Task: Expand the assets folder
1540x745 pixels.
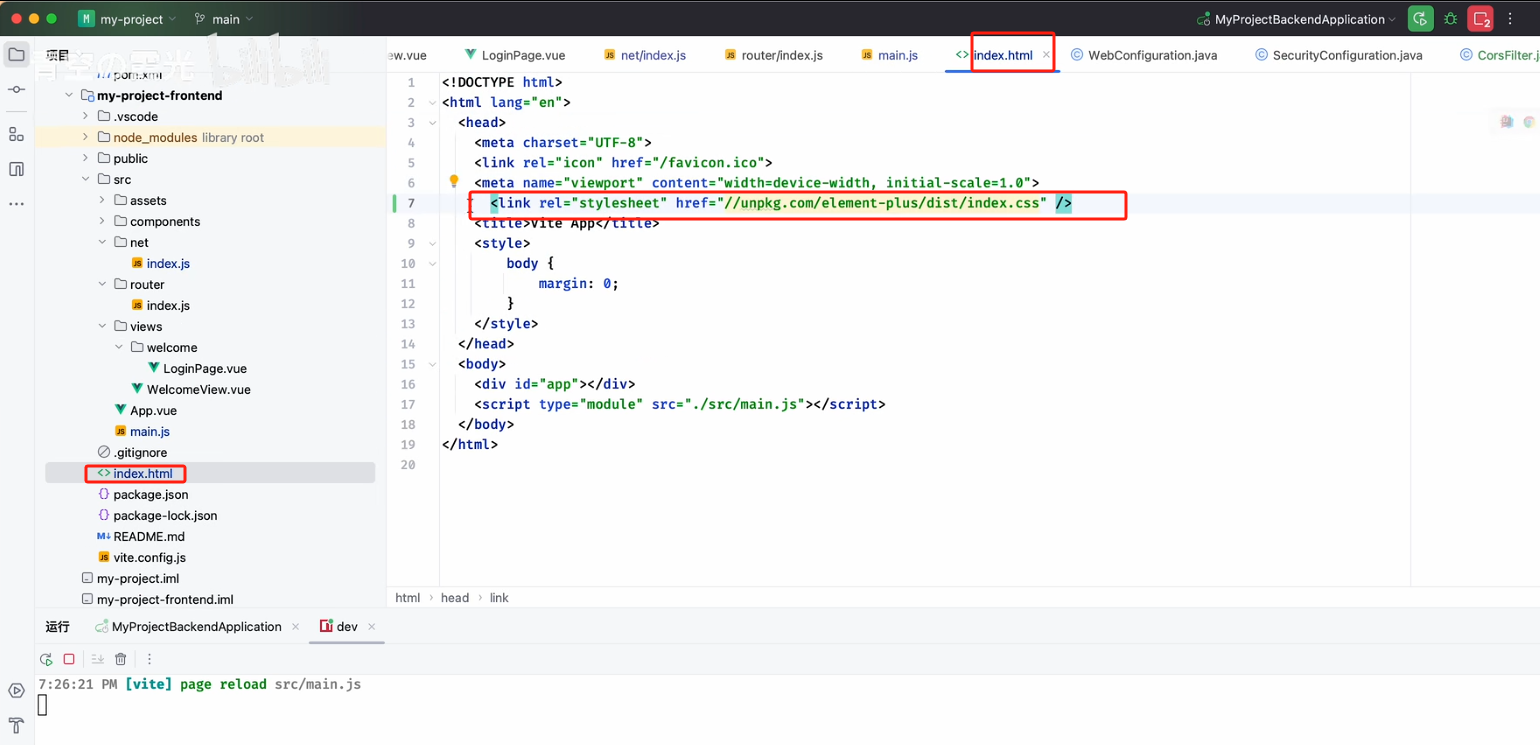Action: 102,201
